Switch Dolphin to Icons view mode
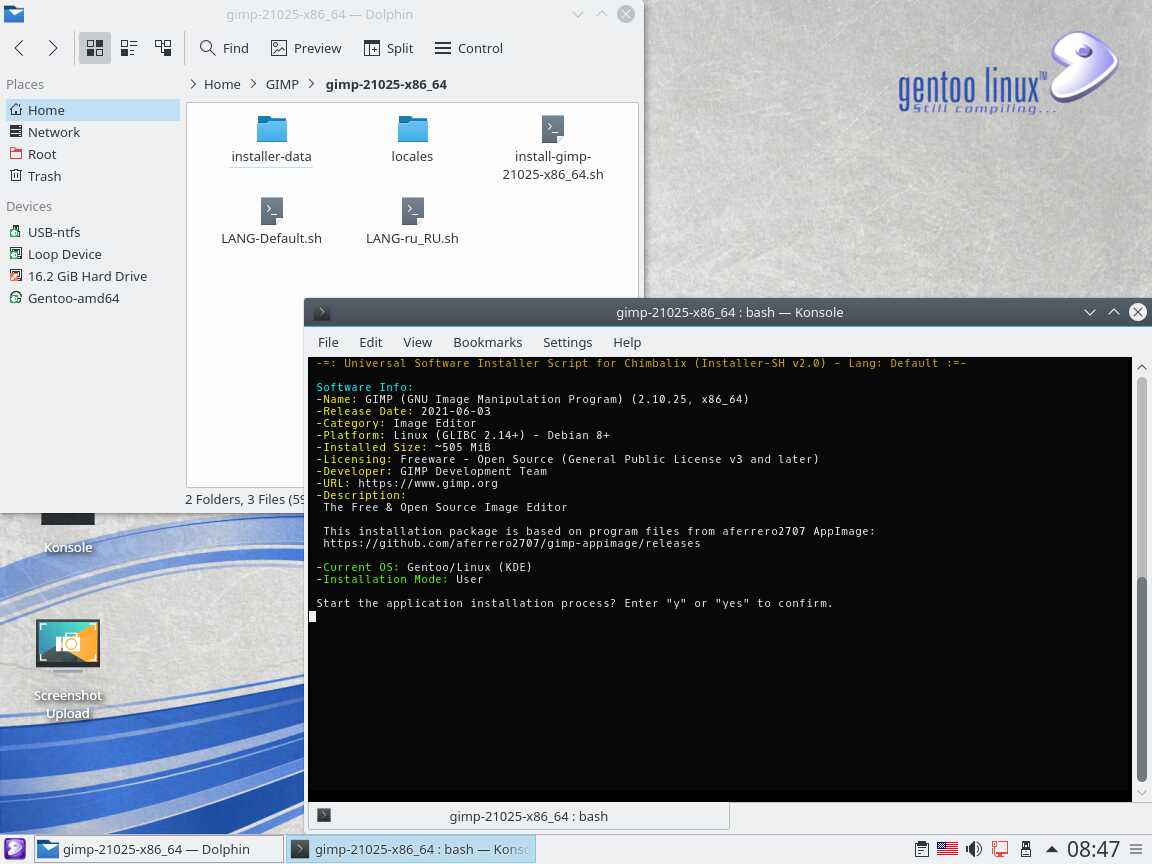The image size is (1152, 864). click(x=95, y=48)
